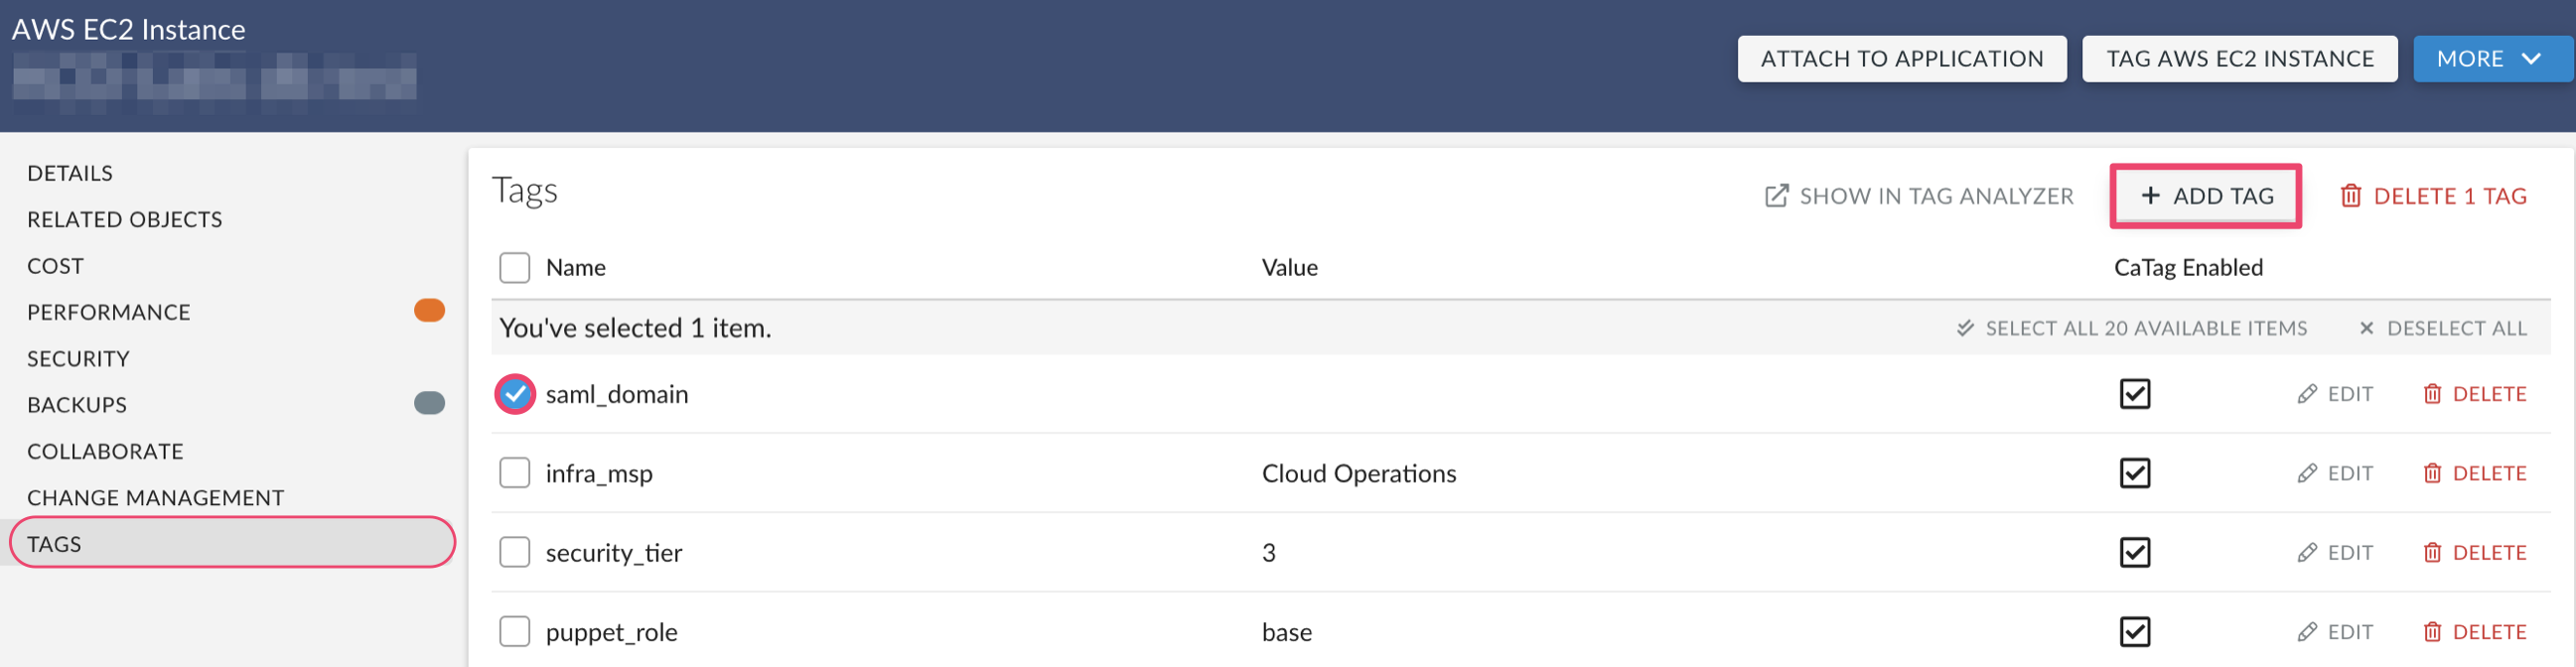Go to Related Objects

point(125,219)
